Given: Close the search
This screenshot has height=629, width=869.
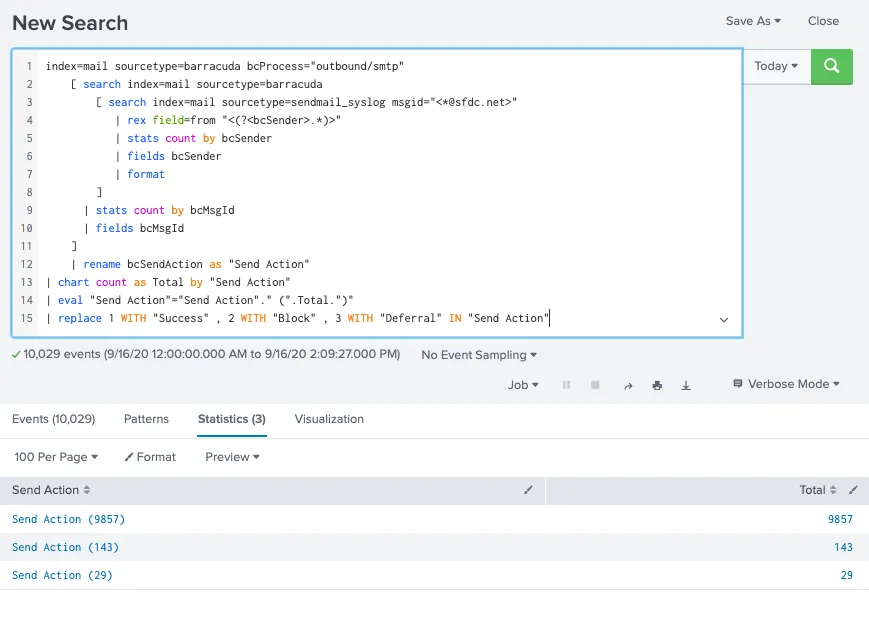Looking at the screenshot, I should tap(823, 21).
